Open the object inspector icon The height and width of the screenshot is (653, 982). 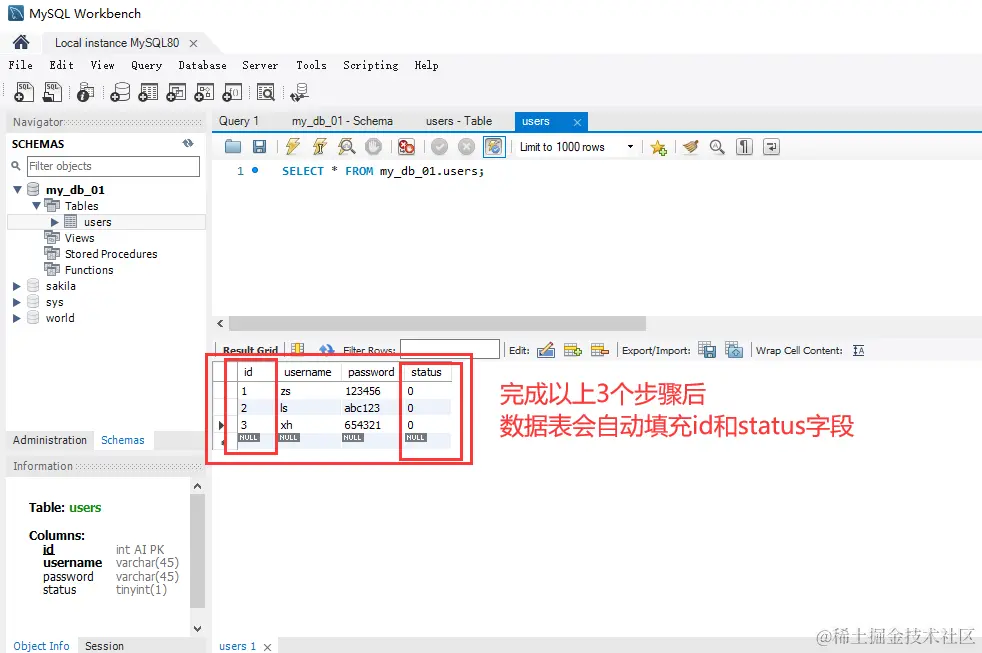pyautogui.click(x=85, y=93)
